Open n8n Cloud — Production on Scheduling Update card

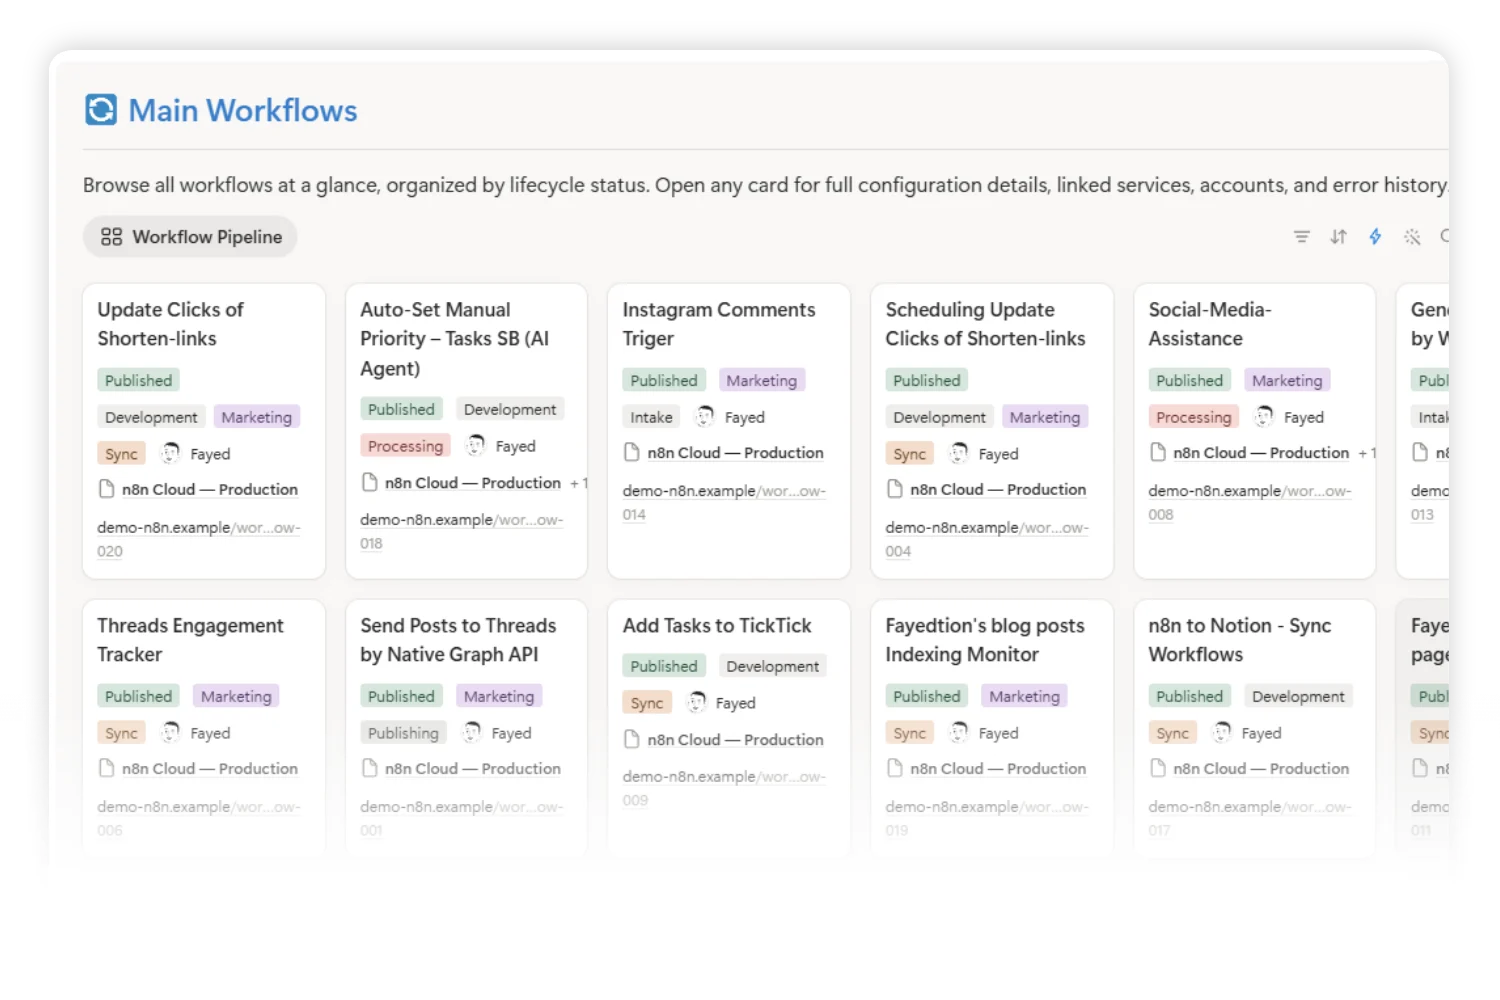tap(998, 490)
